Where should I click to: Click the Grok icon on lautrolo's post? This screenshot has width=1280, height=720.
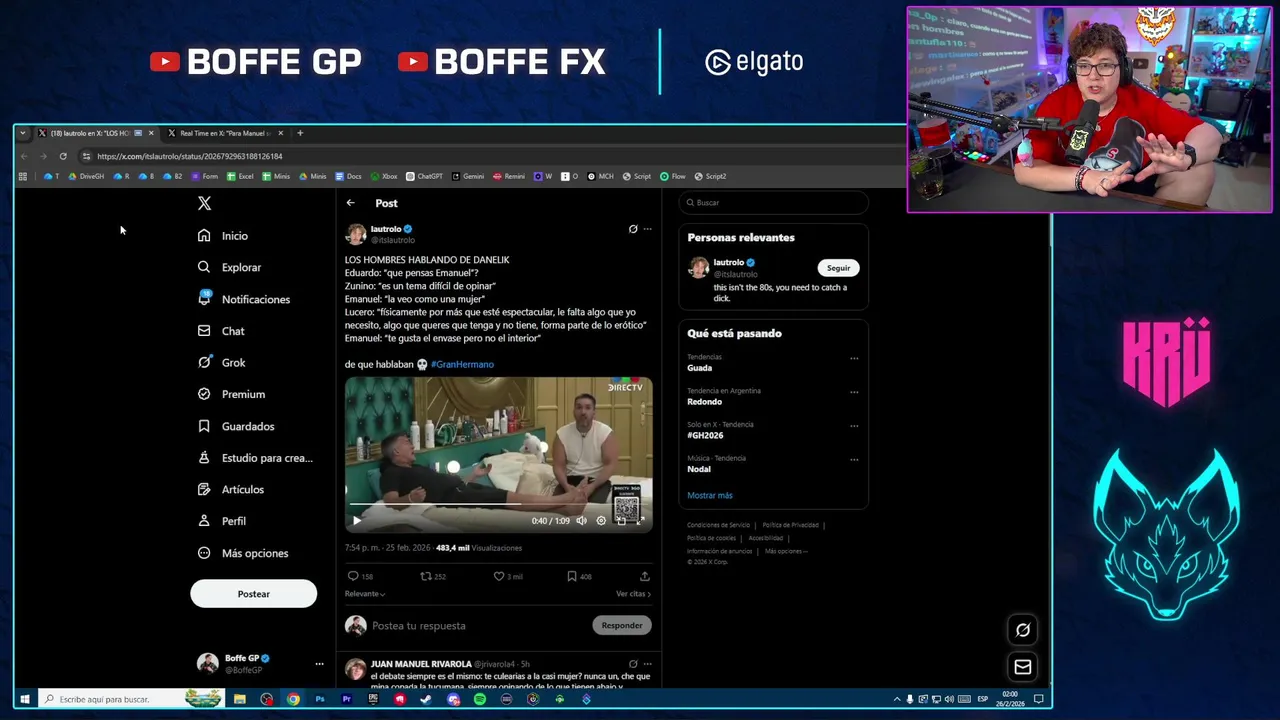click(633, 229)
